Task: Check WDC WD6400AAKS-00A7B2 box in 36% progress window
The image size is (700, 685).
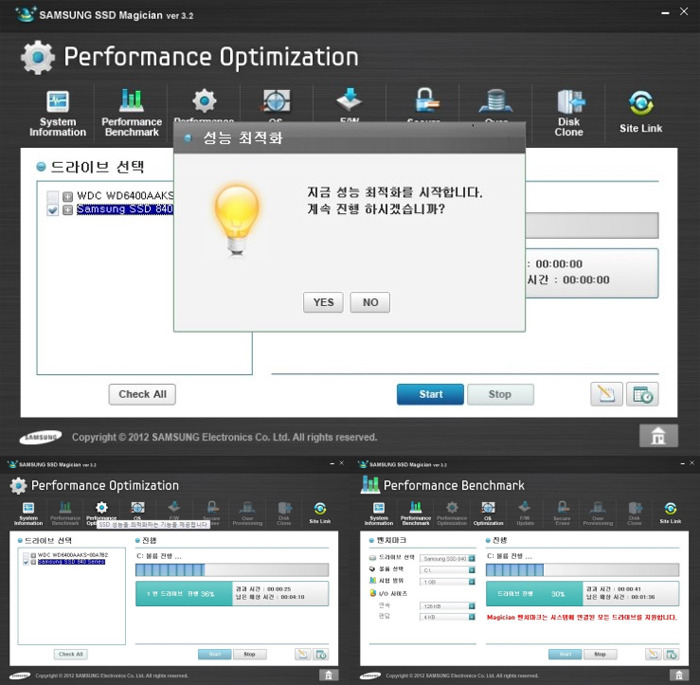Action: [26, 555]
